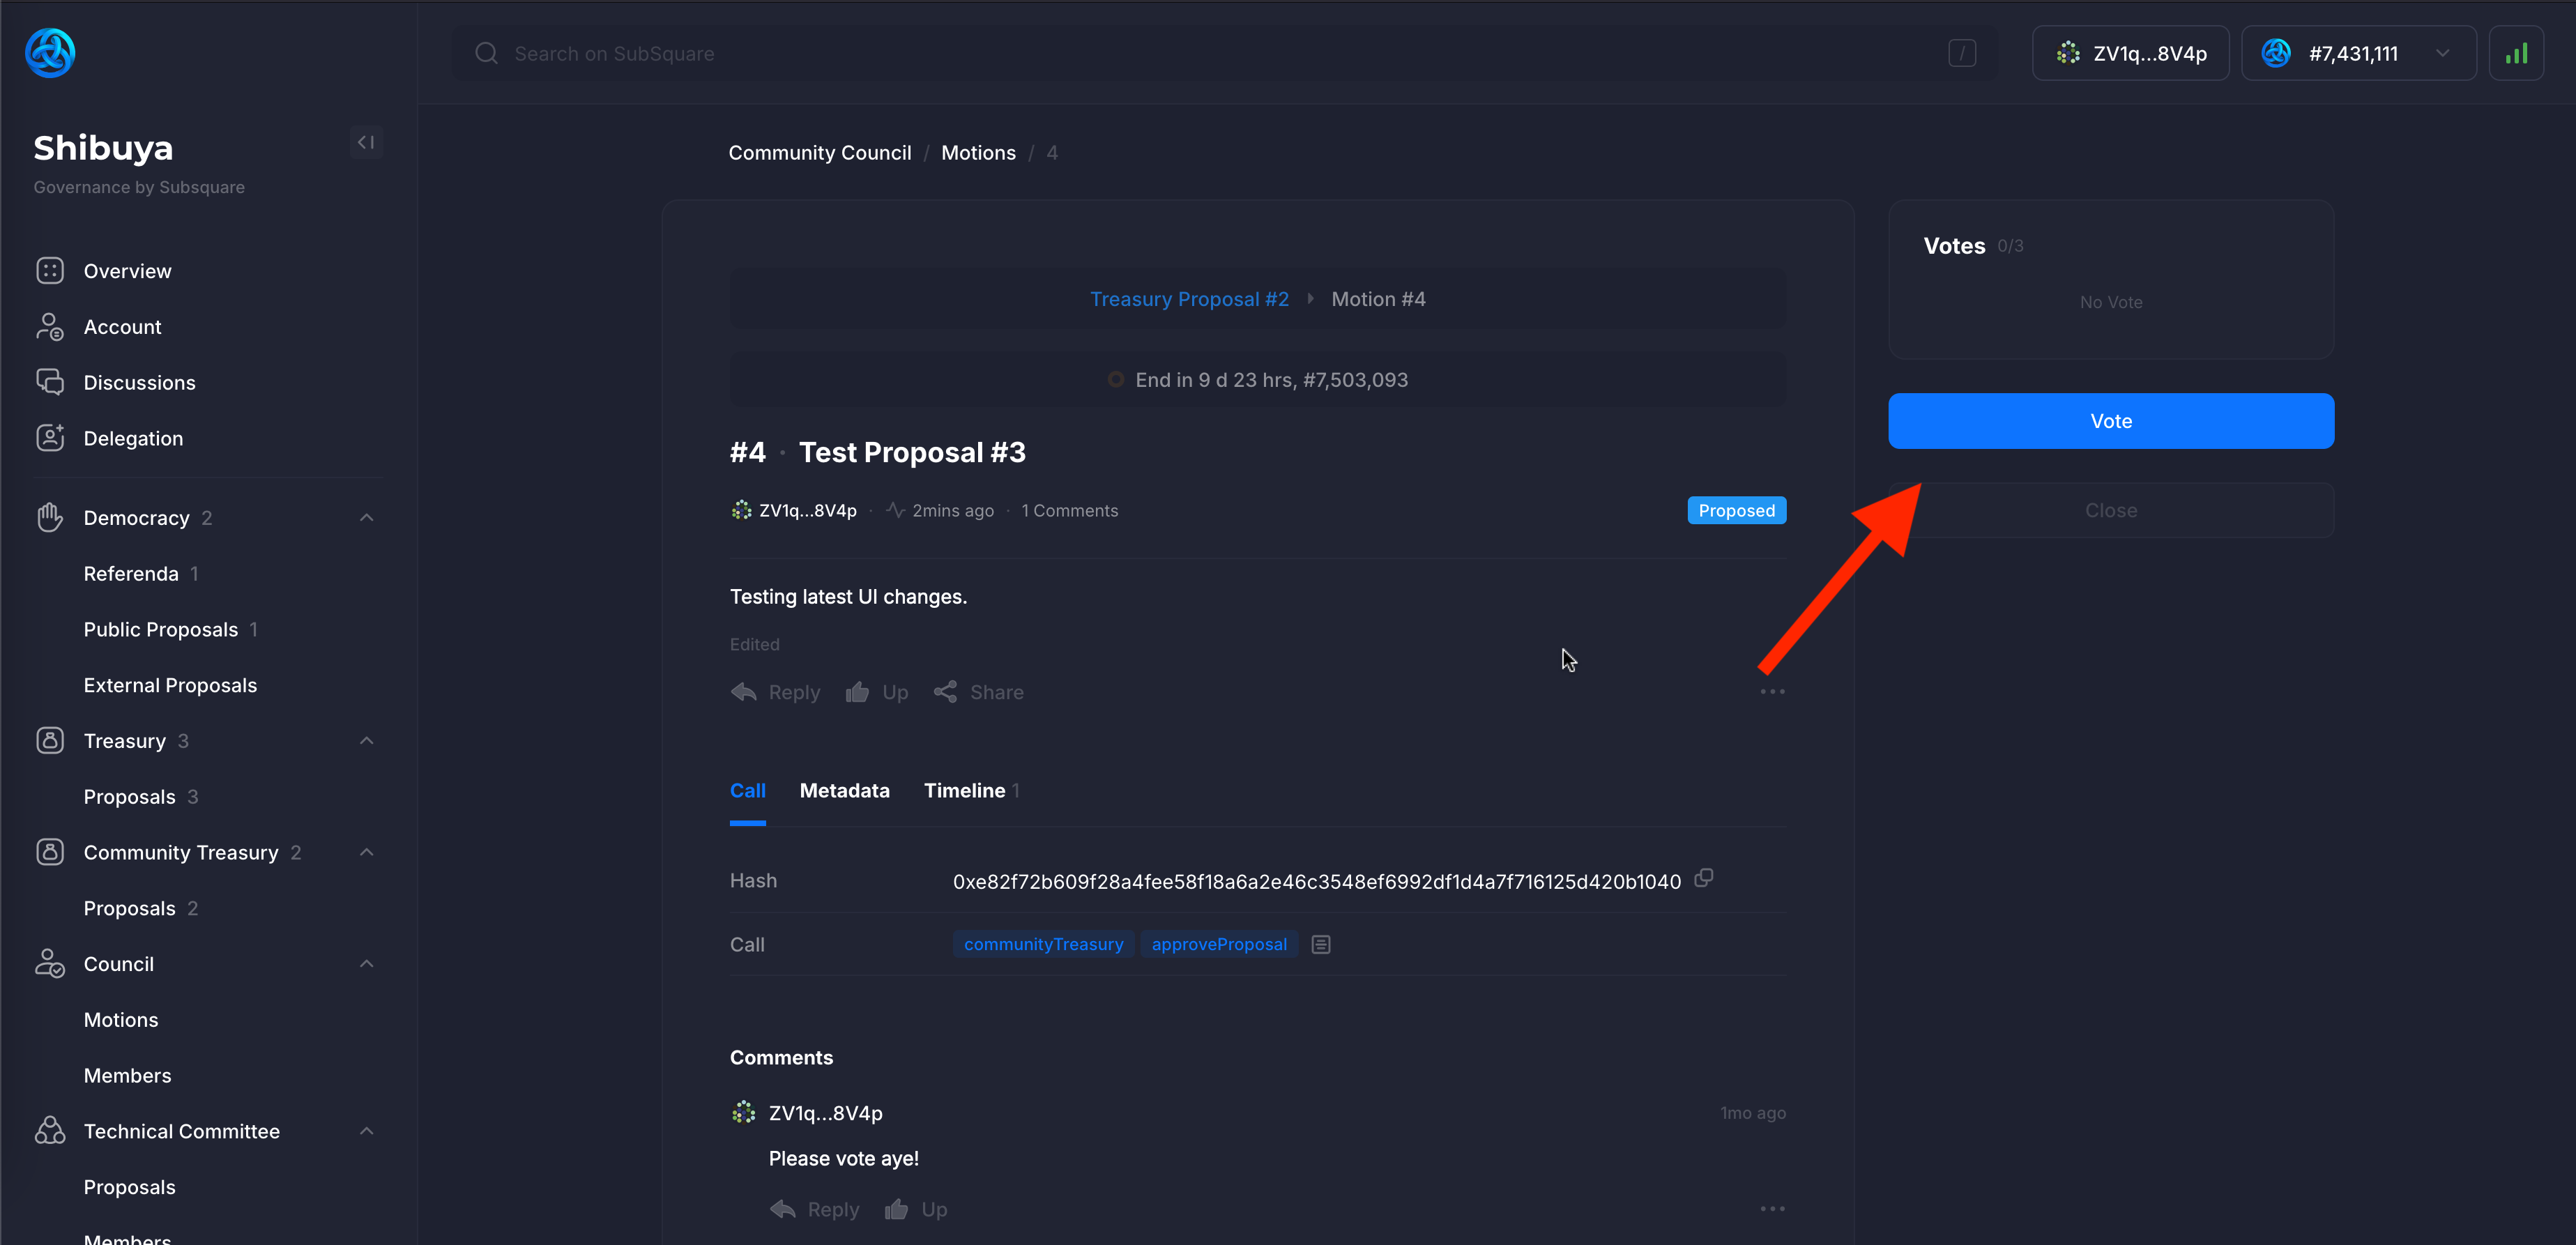Open the statistics bar-chart icon
This screenshot has width=2576, height=1245.
click(x=2517, y=53)
